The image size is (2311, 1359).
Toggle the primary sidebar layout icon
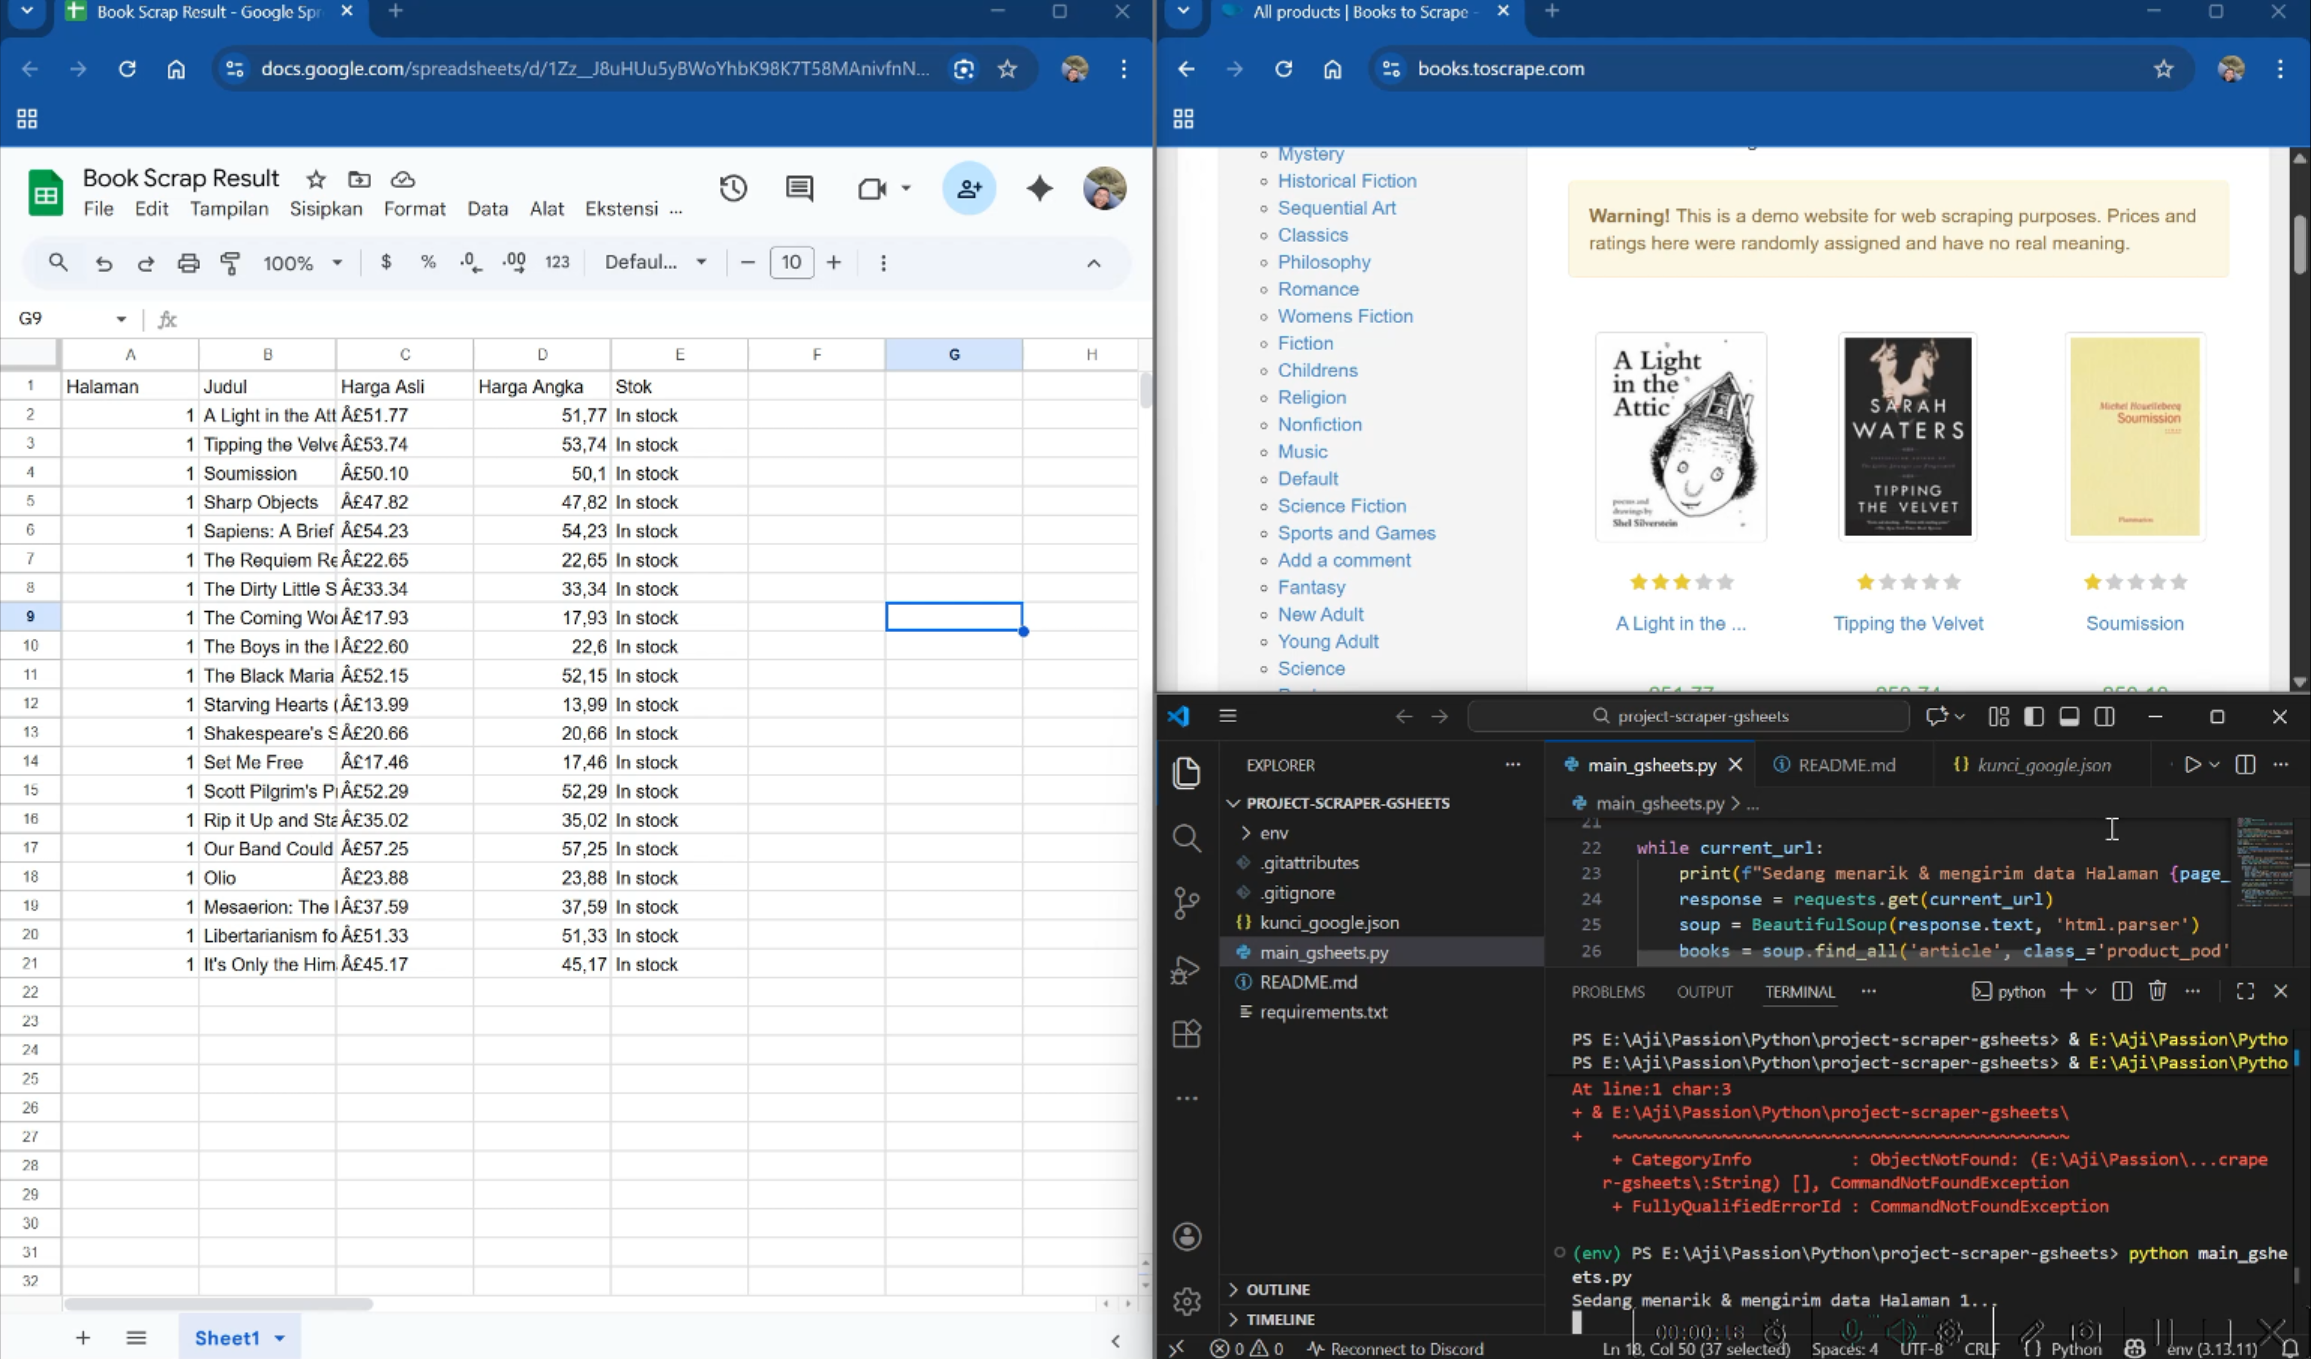2033,716
